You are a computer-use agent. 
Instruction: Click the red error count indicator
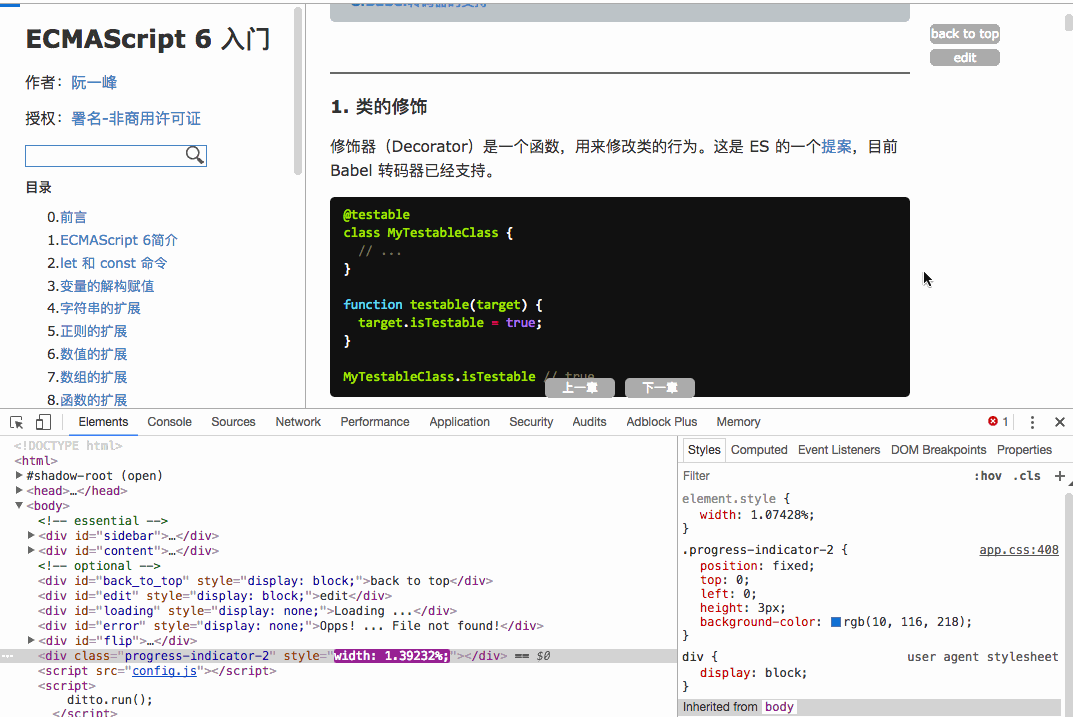998,421
